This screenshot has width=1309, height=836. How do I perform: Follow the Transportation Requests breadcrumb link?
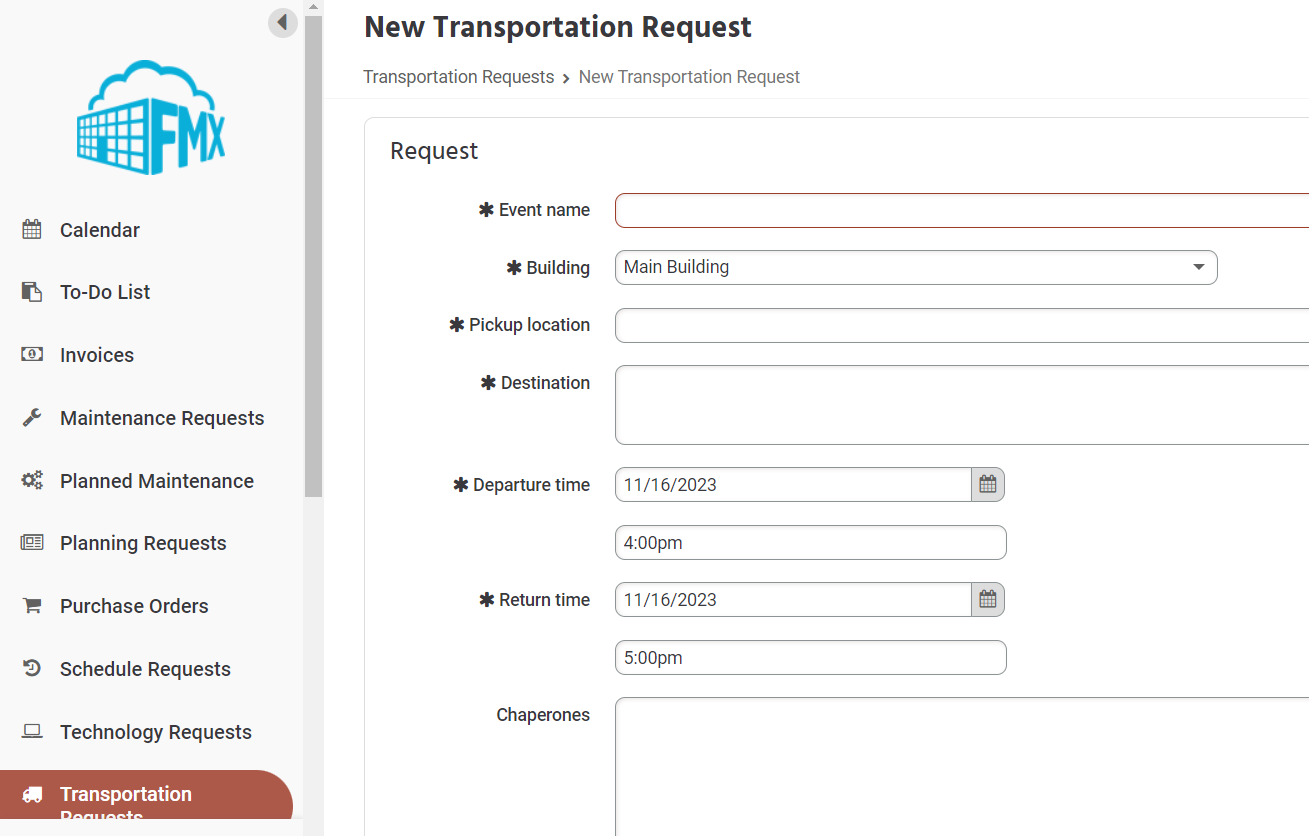[x=459, y=77]
